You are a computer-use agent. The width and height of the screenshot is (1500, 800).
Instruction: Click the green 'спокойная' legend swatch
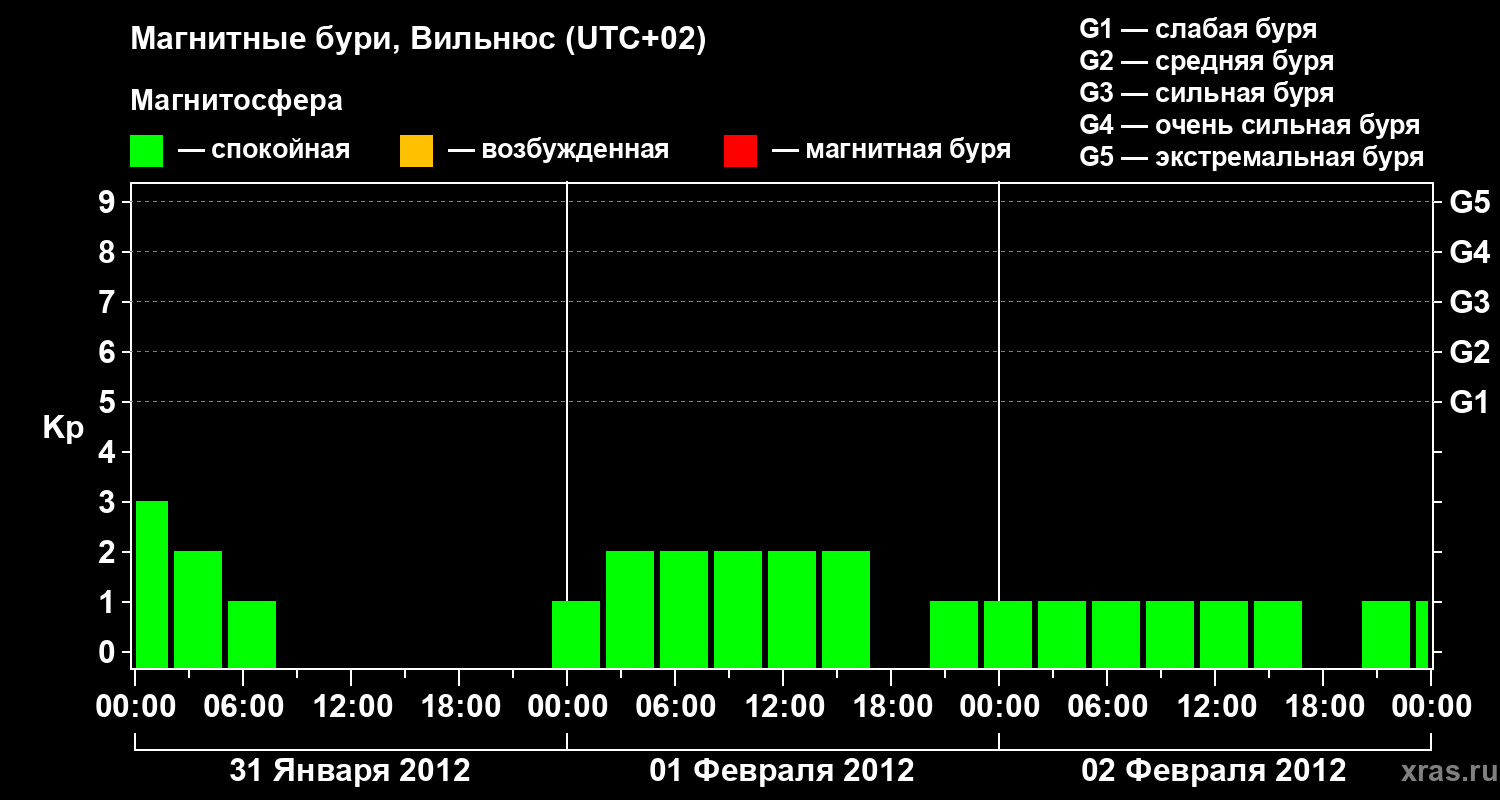point(147,151)
